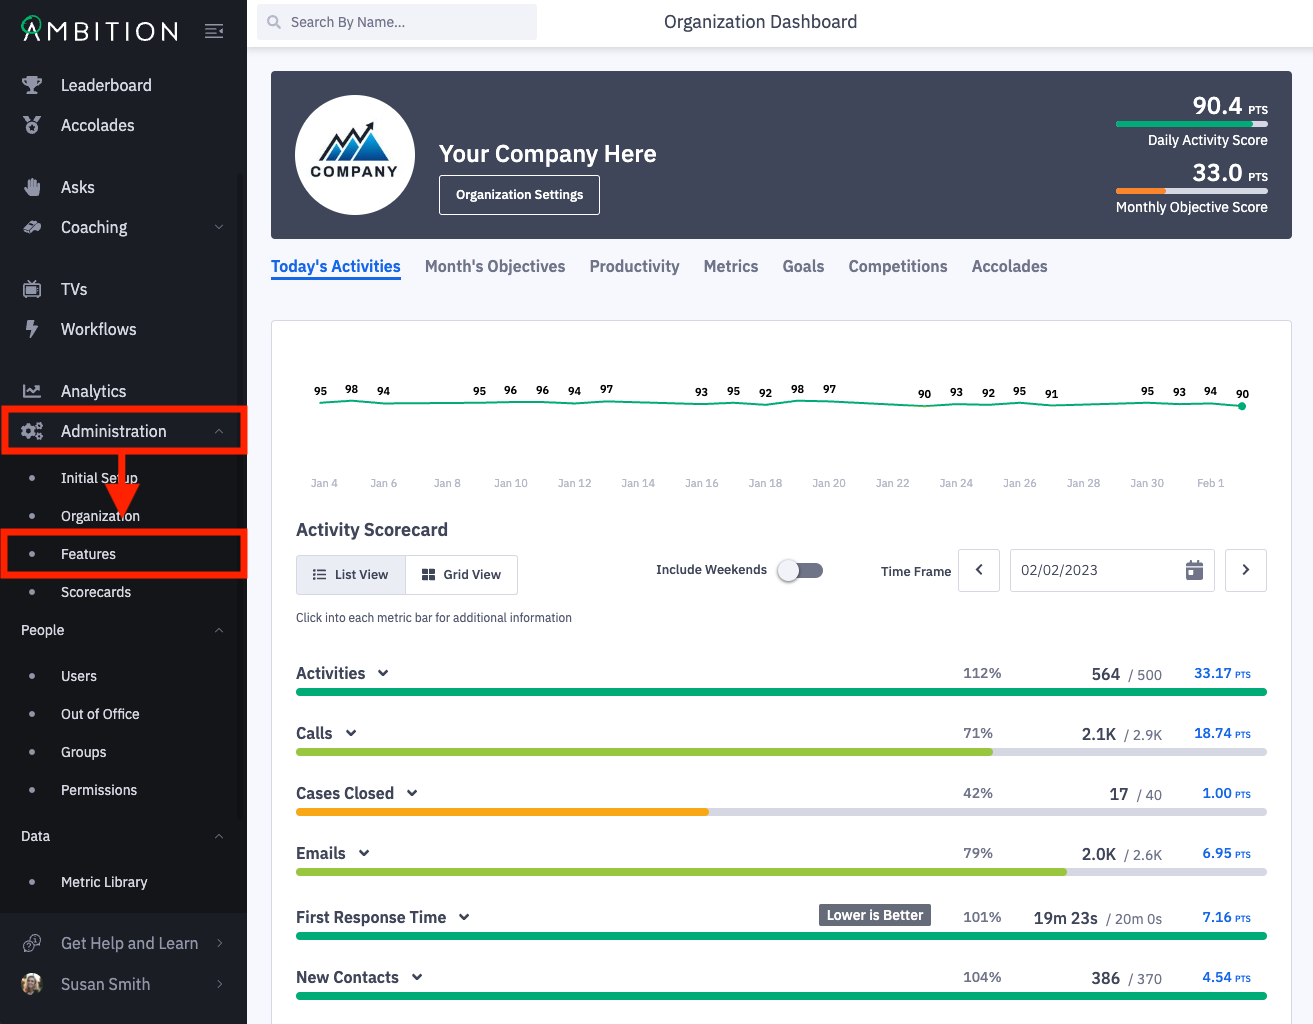Switch to the Month's Objectives tab
The image size is (1313, 1024).
(x=494, y=266)
